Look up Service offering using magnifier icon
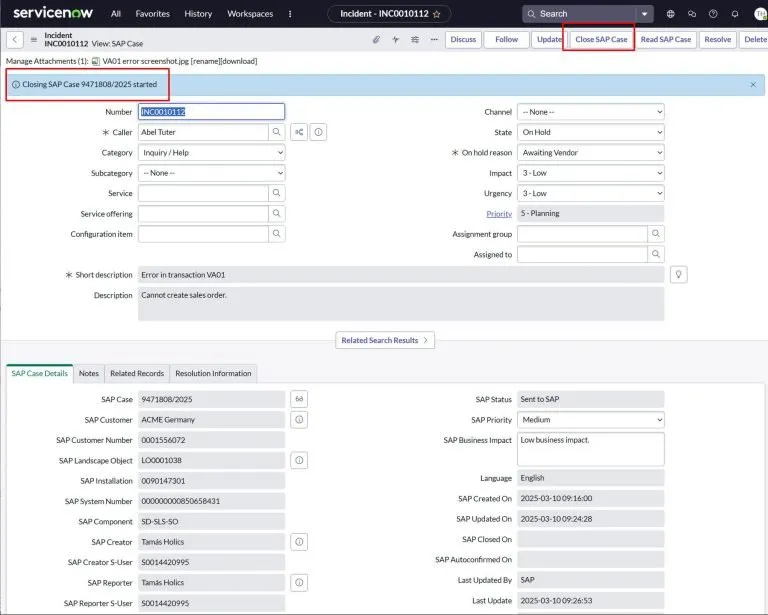The image size is (768, 615). pos(277,213)
